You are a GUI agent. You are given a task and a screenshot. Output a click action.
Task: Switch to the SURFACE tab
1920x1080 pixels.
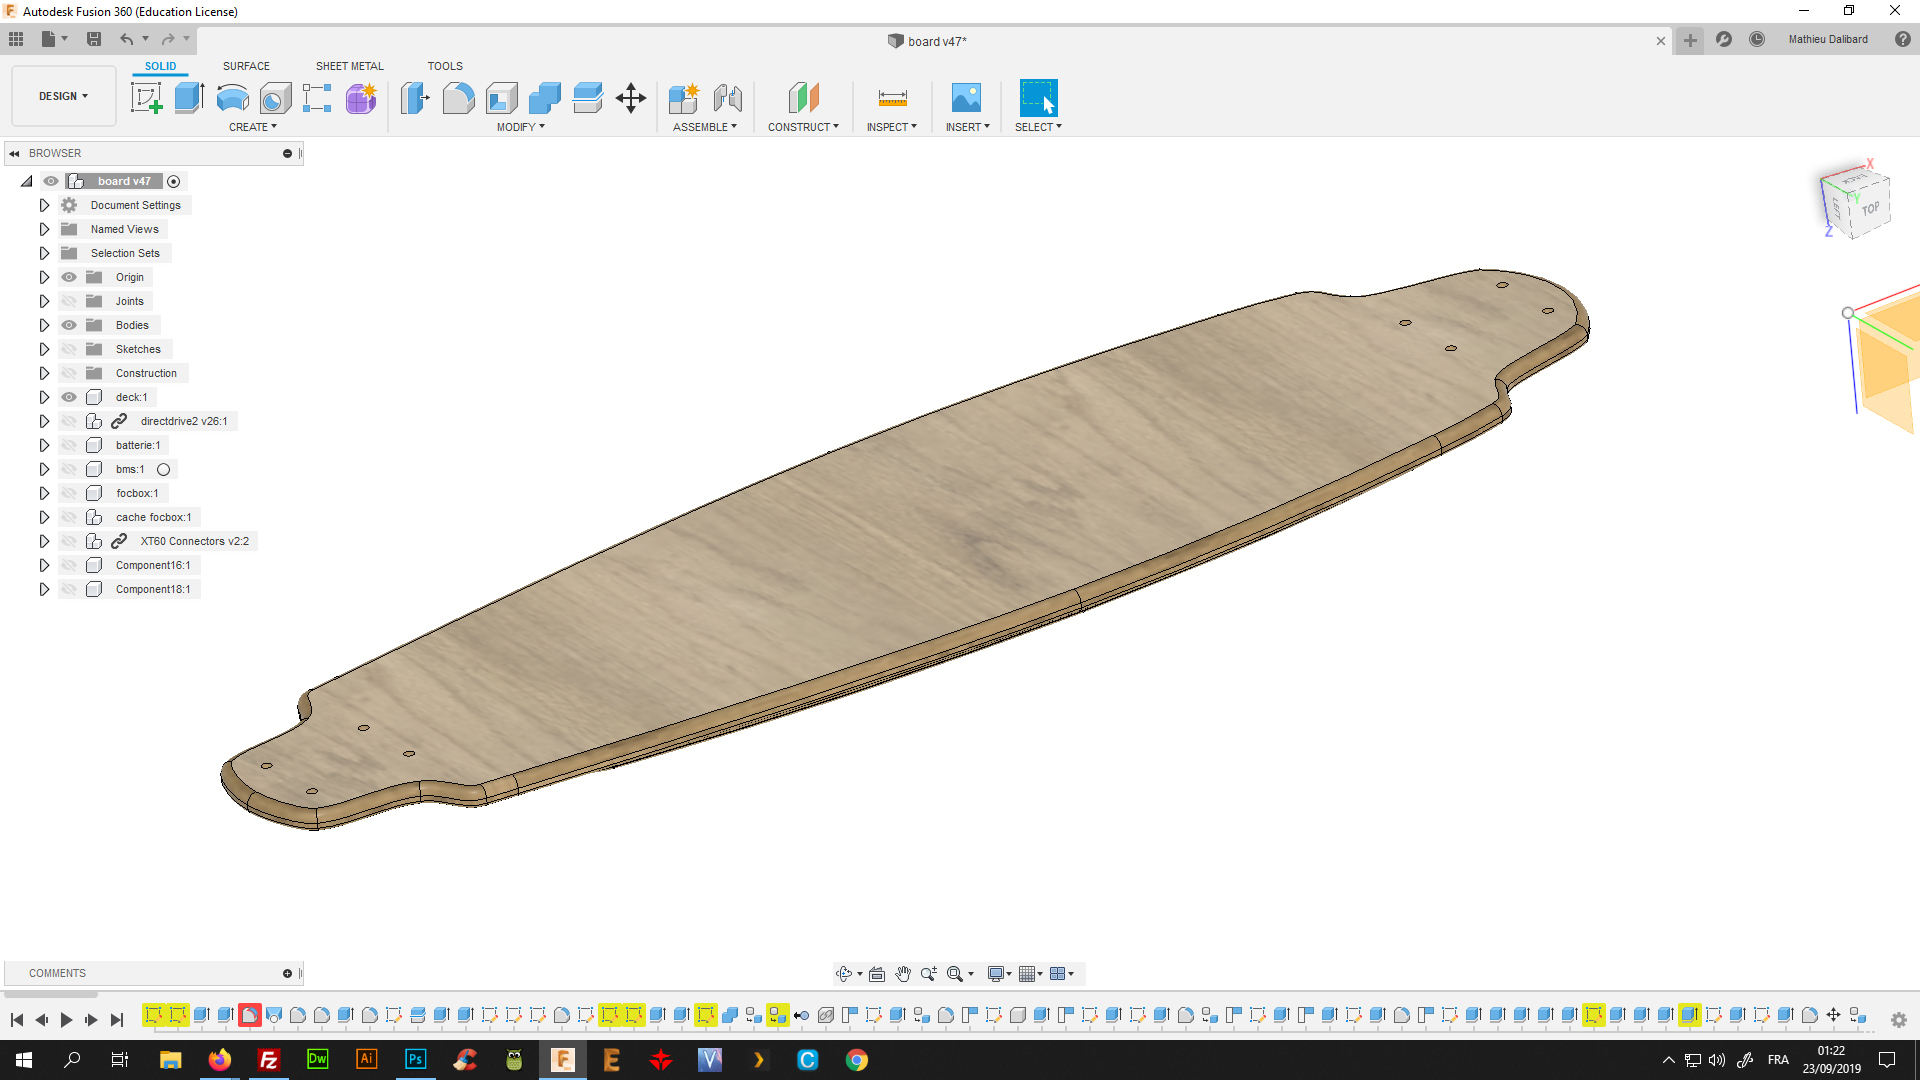click(x=246, y=66)
